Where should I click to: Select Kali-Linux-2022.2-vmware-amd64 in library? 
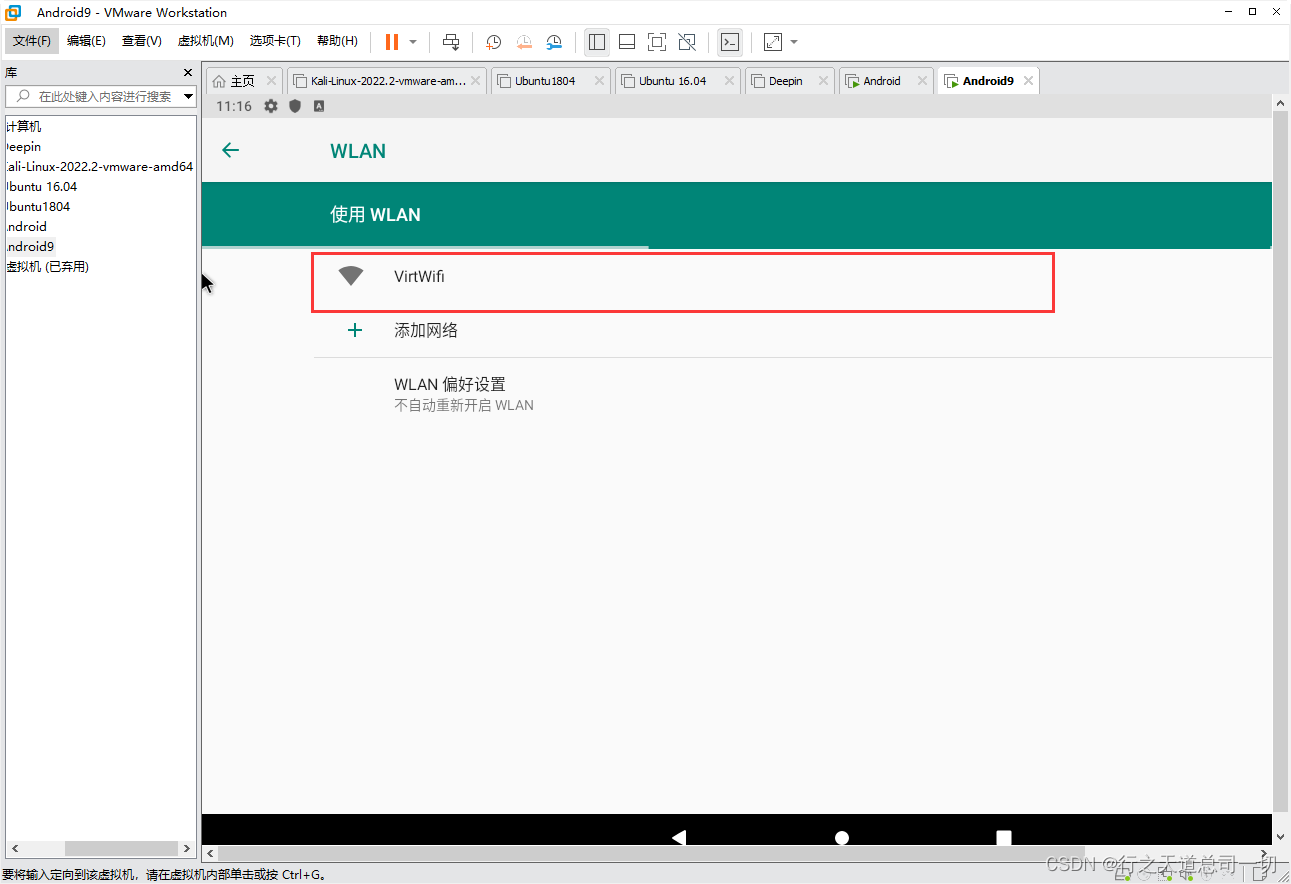point(98,167)
